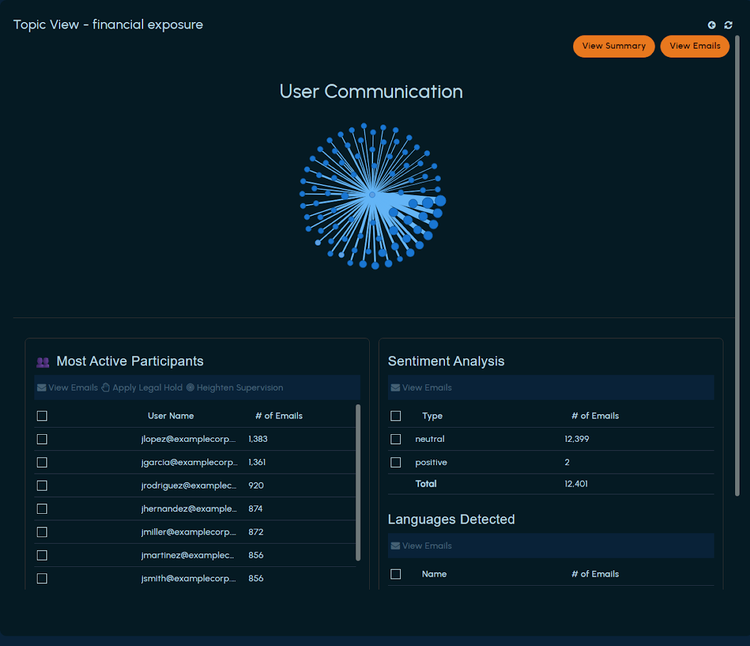Click the positive sentiment label
The height and width of the screenshot is (646, 750).
tap(431, 463)
